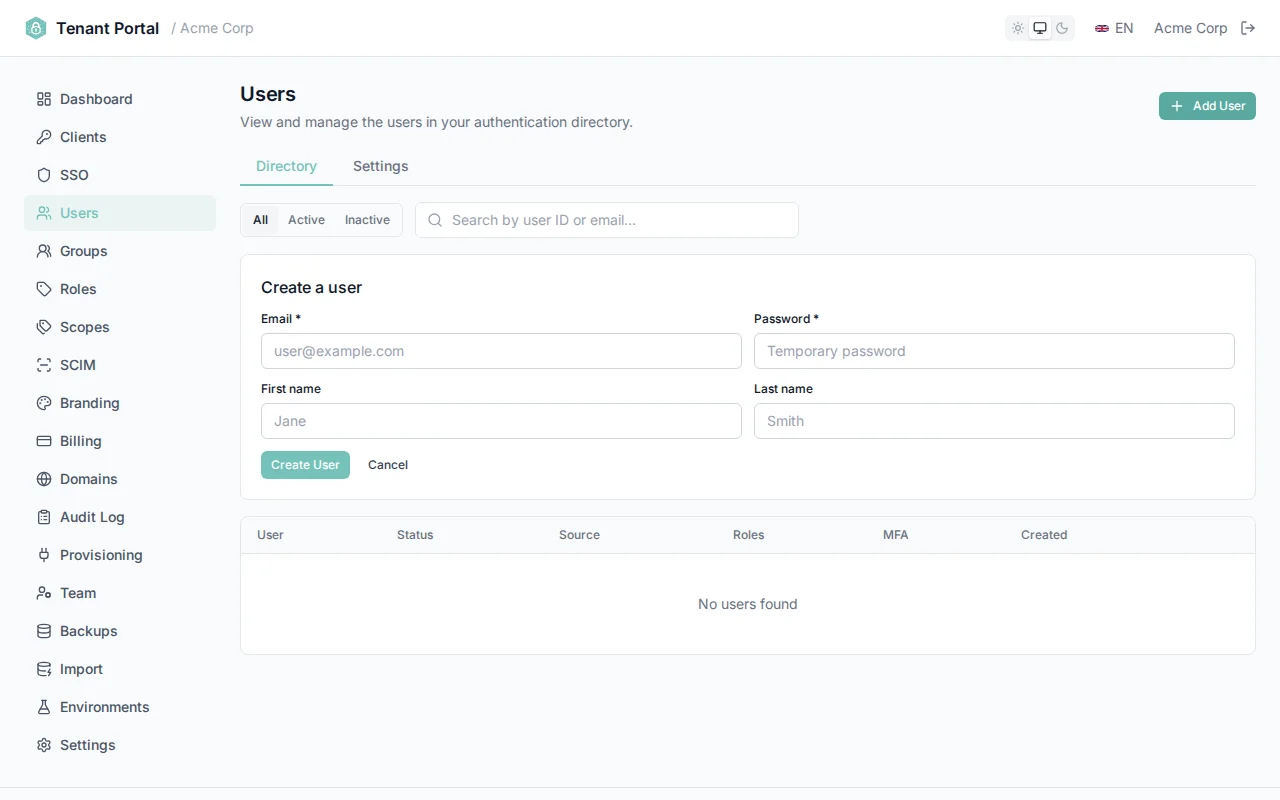
Task: Focus the First name input field
Action: click(x=501, y=421)
